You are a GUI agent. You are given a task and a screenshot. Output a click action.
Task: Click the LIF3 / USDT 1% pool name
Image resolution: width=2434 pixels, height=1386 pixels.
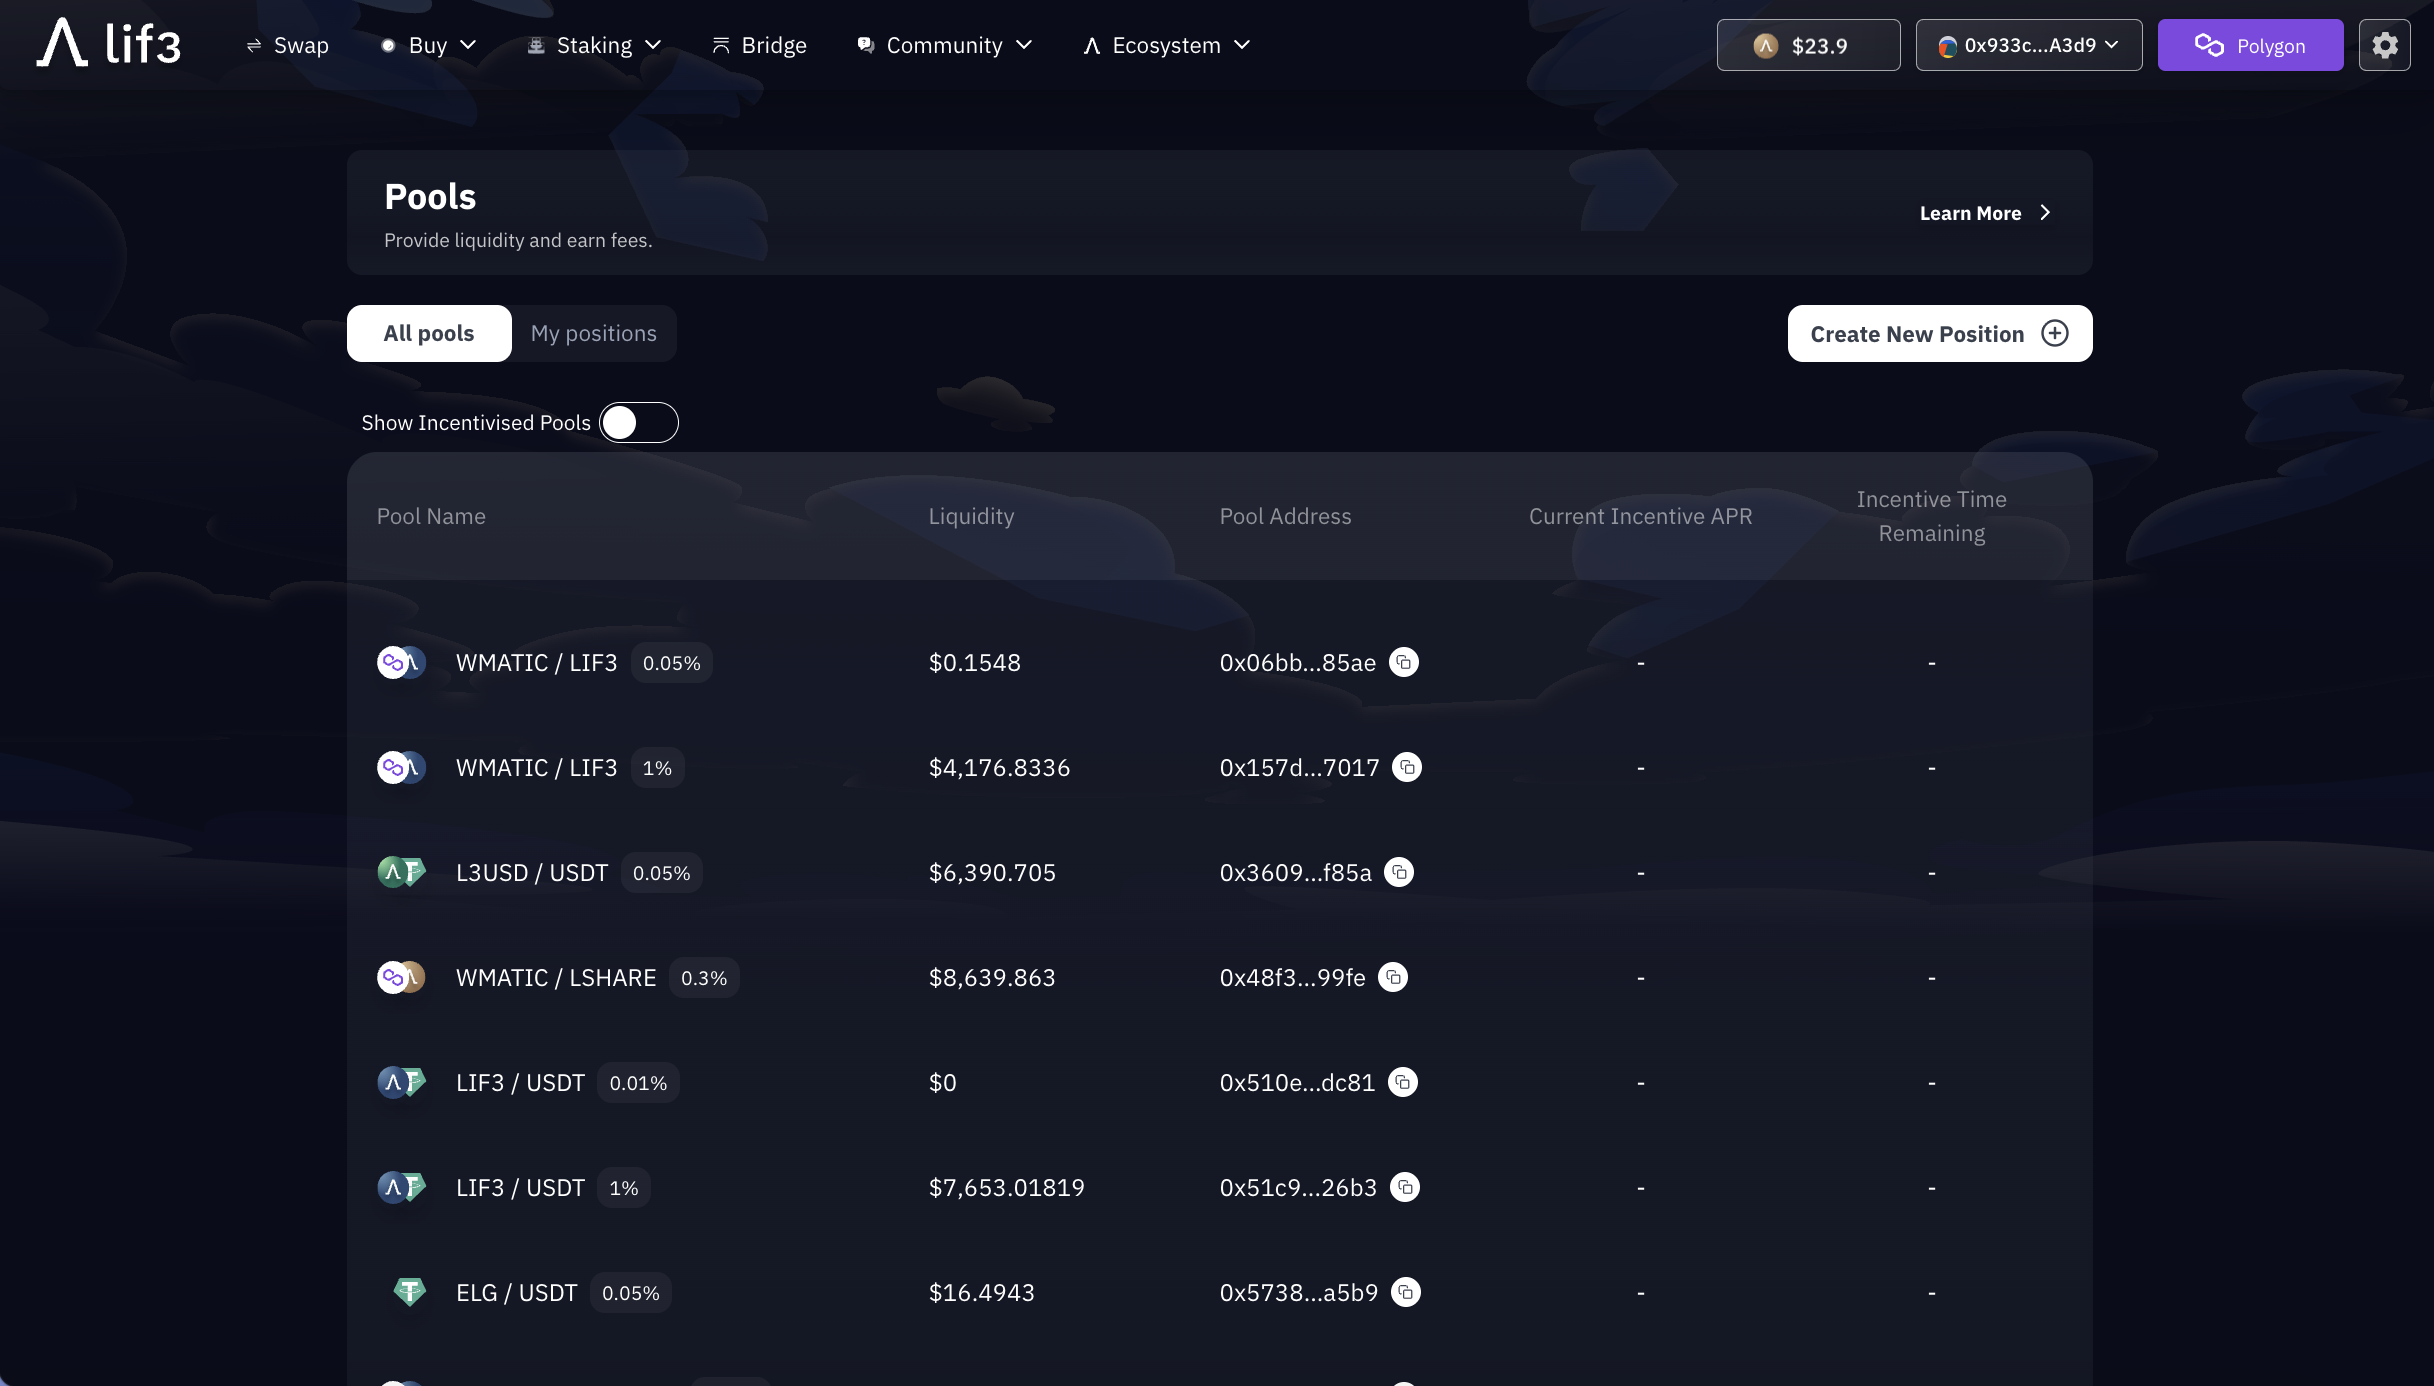pos(520,1188)
